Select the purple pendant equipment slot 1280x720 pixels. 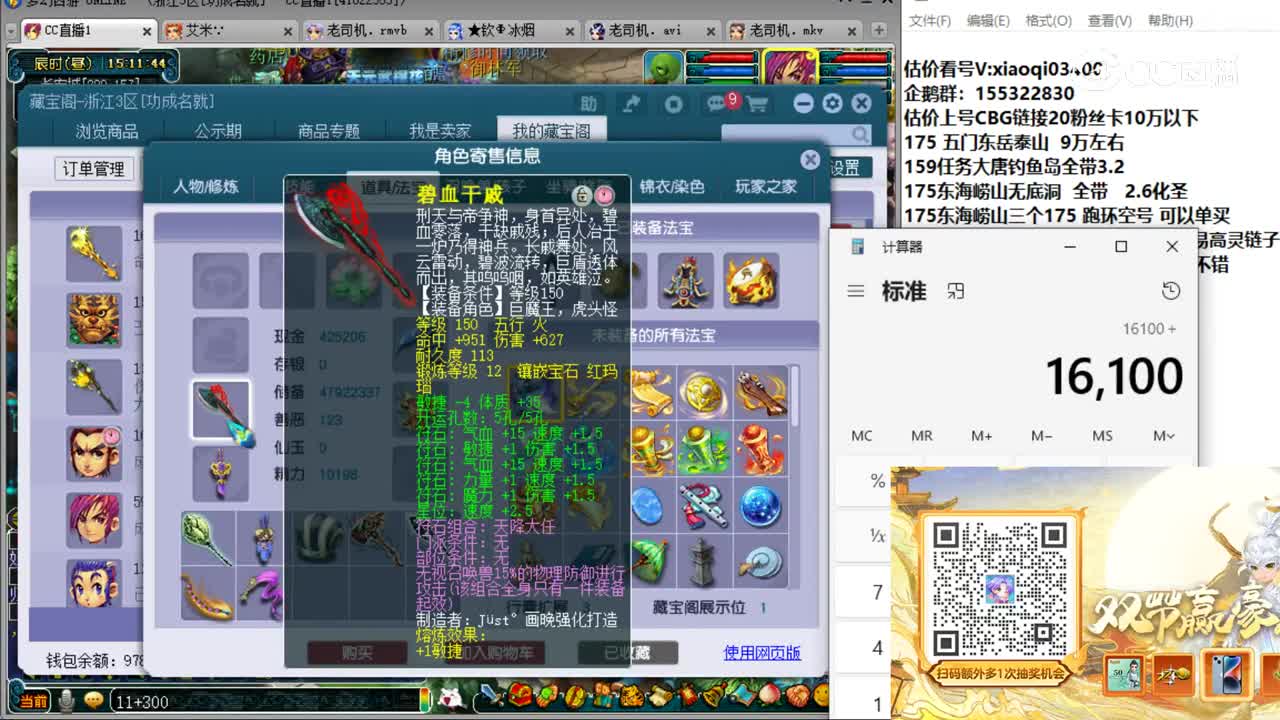[x=221, y=473]
